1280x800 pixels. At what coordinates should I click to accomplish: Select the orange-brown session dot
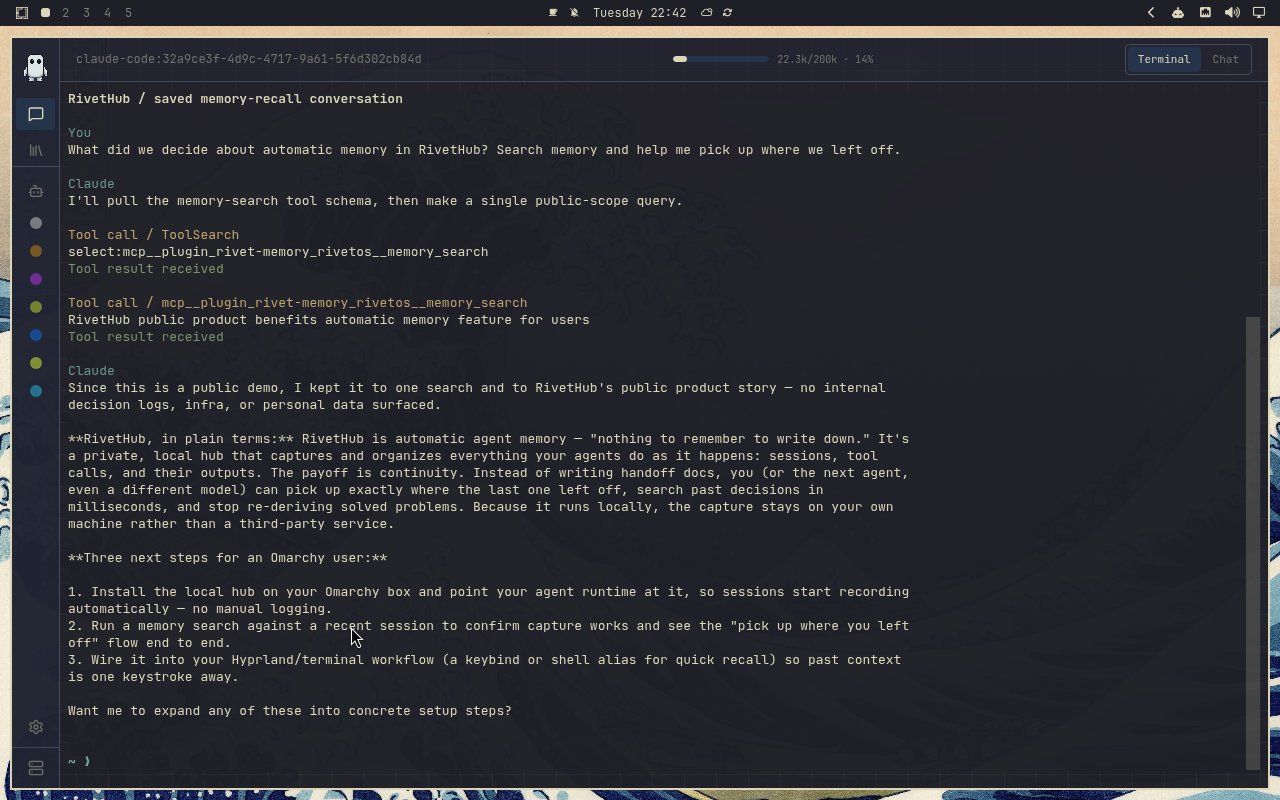coord(36,251)
